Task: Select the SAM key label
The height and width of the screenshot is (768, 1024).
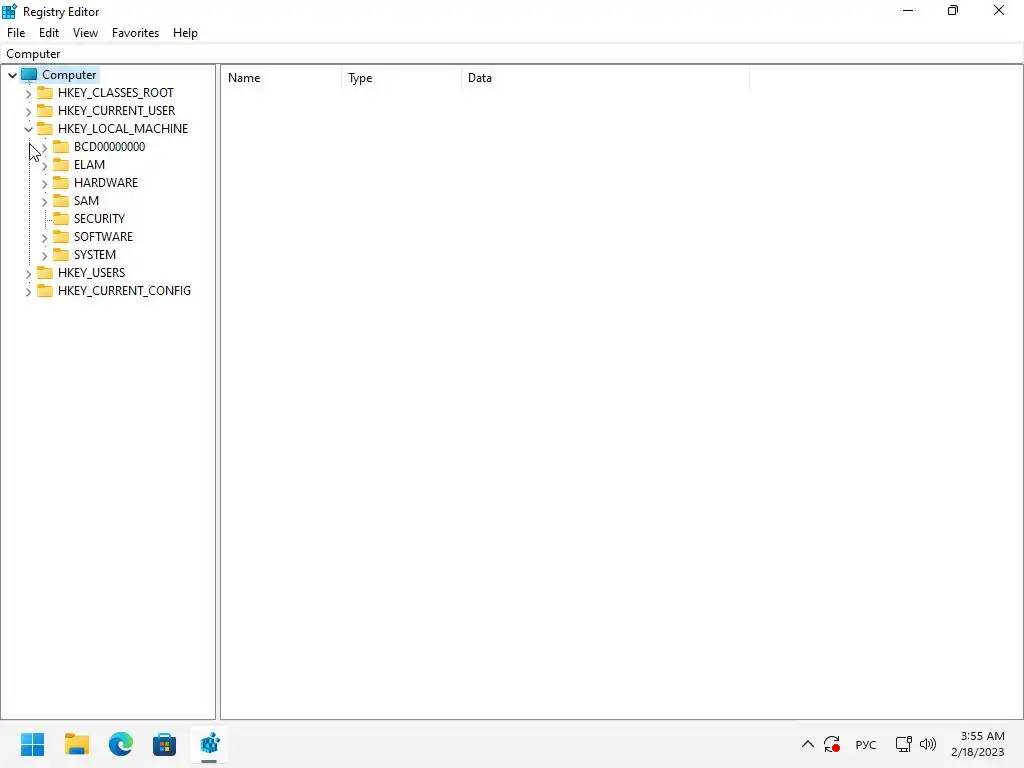Action: (86, 200)
